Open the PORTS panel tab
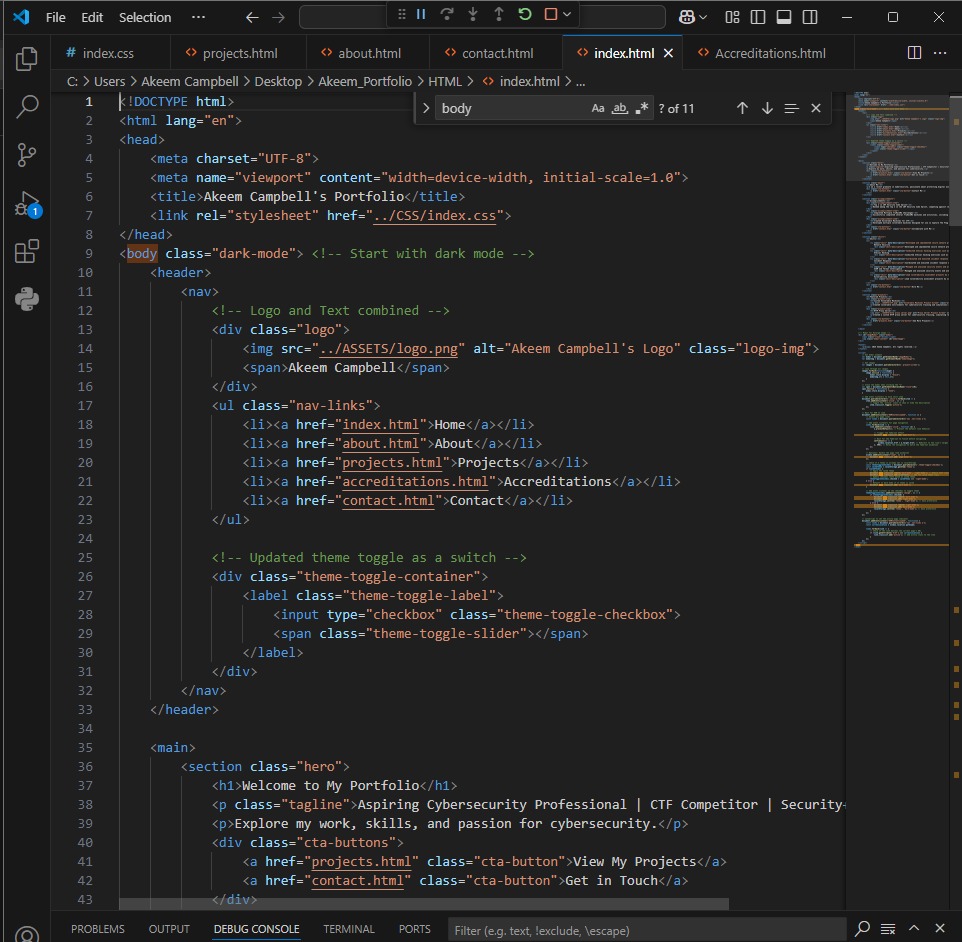Viewport: 962px width, 942px height. pyautogui.click(x=415, y=929)
